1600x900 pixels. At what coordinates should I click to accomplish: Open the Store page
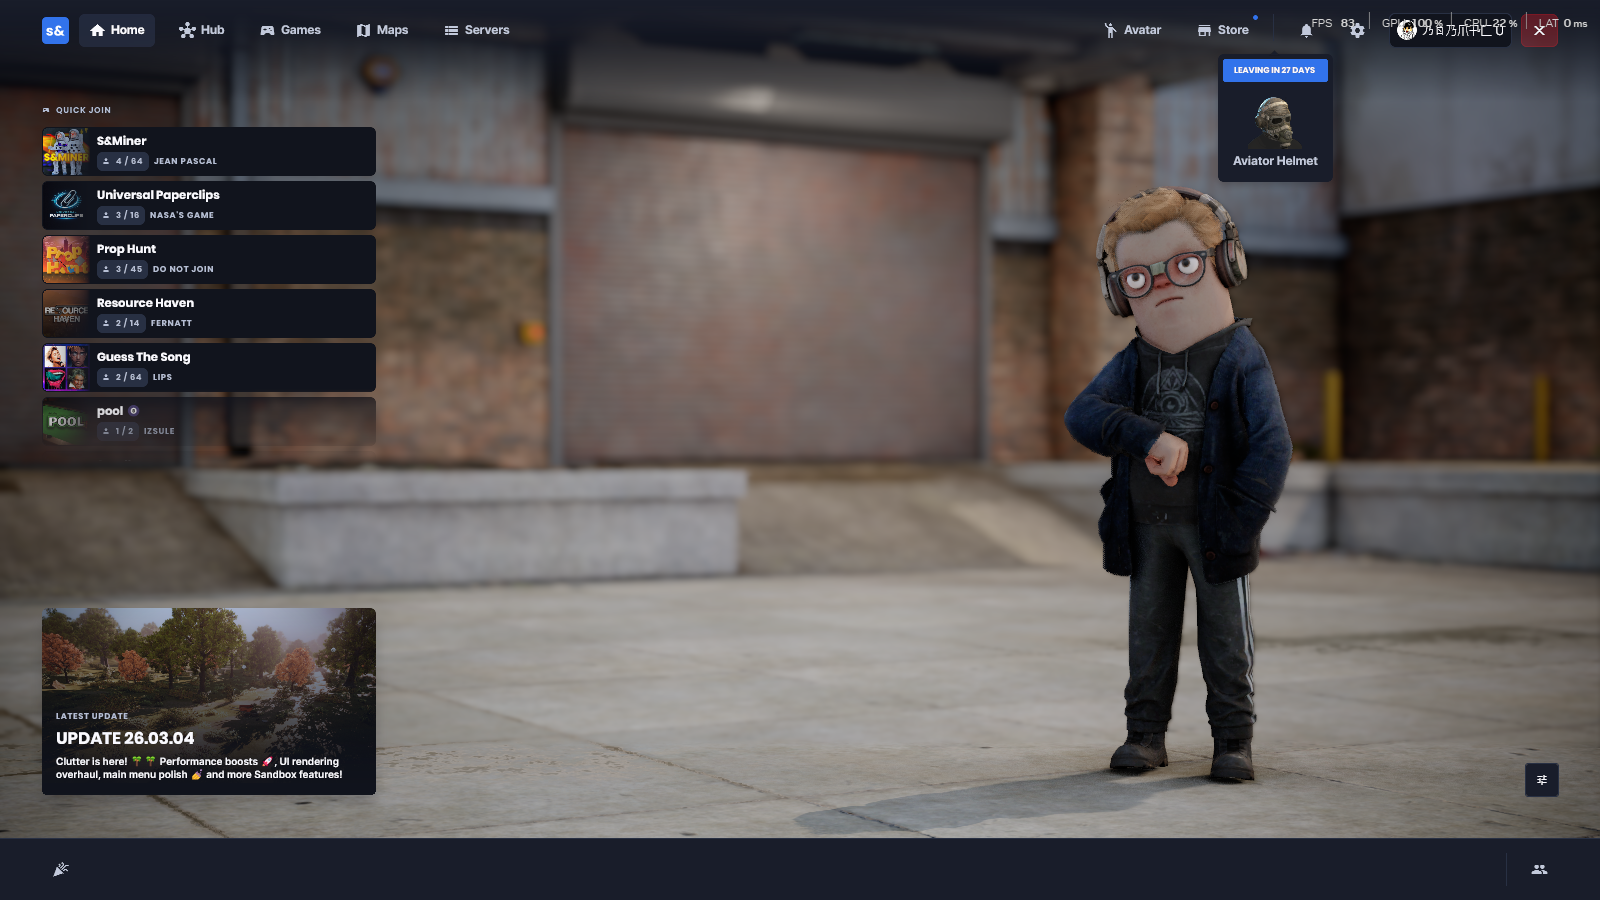1223,30
